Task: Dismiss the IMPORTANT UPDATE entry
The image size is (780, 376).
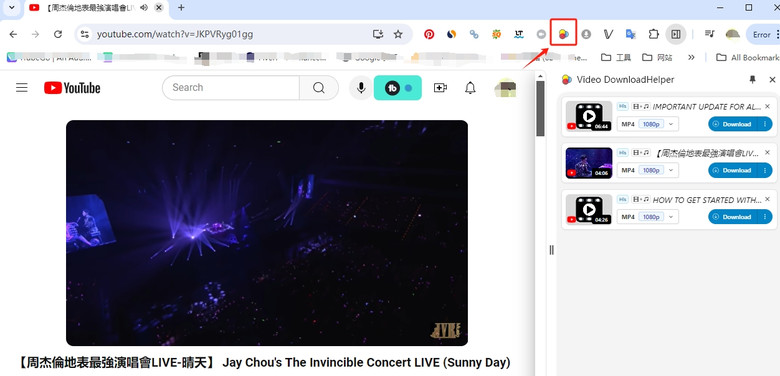Action: [x=767, y=106]
